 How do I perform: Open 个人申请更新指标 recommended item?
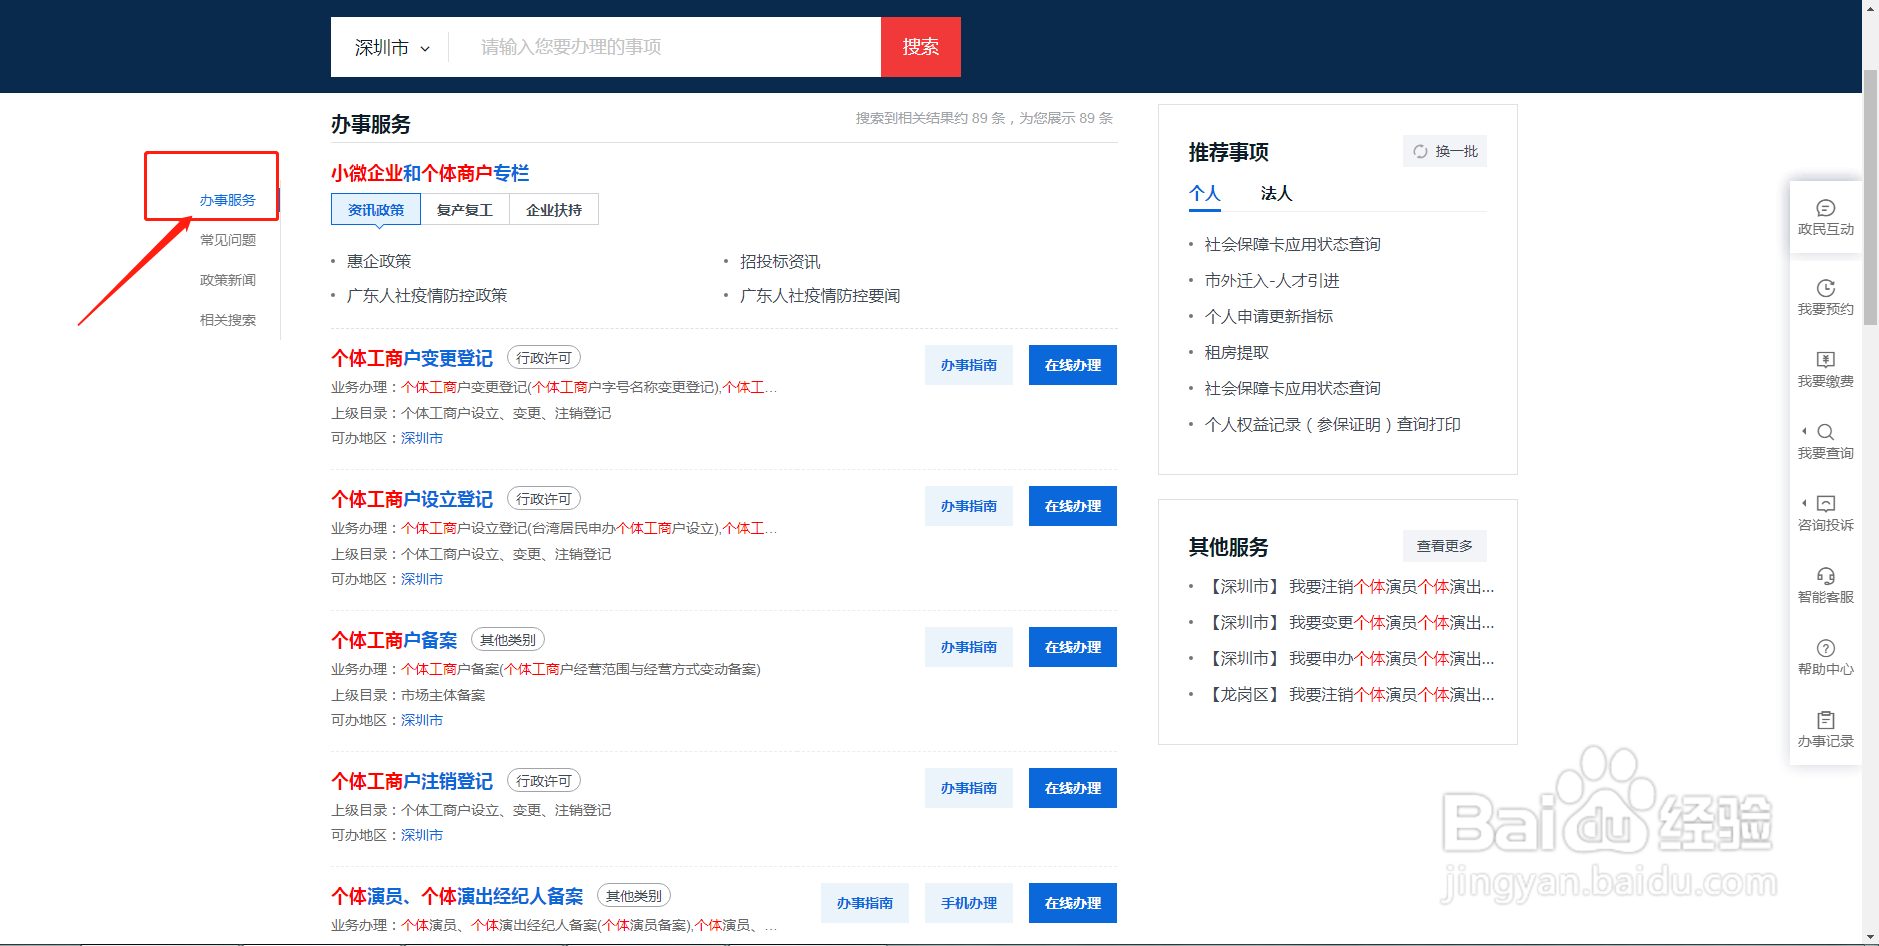(x=1269, y=316)
